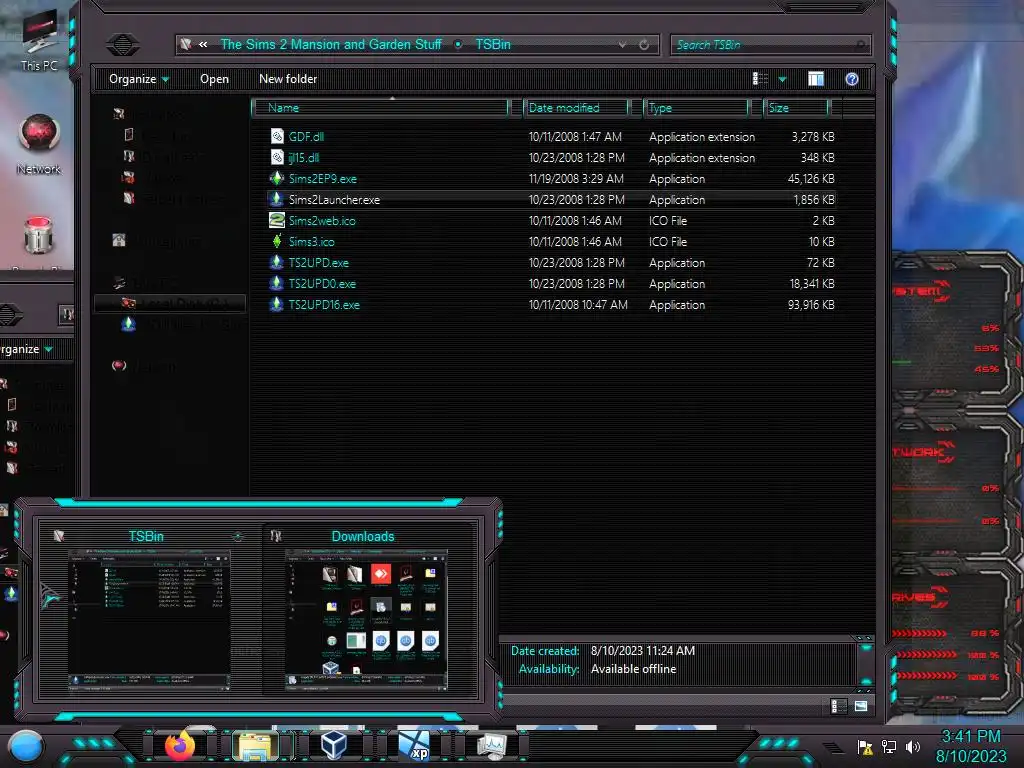Open the performance monitor taskbar icon
Image resolution: width=1024 pixels, height=768 pixels.
click(492, 745)
